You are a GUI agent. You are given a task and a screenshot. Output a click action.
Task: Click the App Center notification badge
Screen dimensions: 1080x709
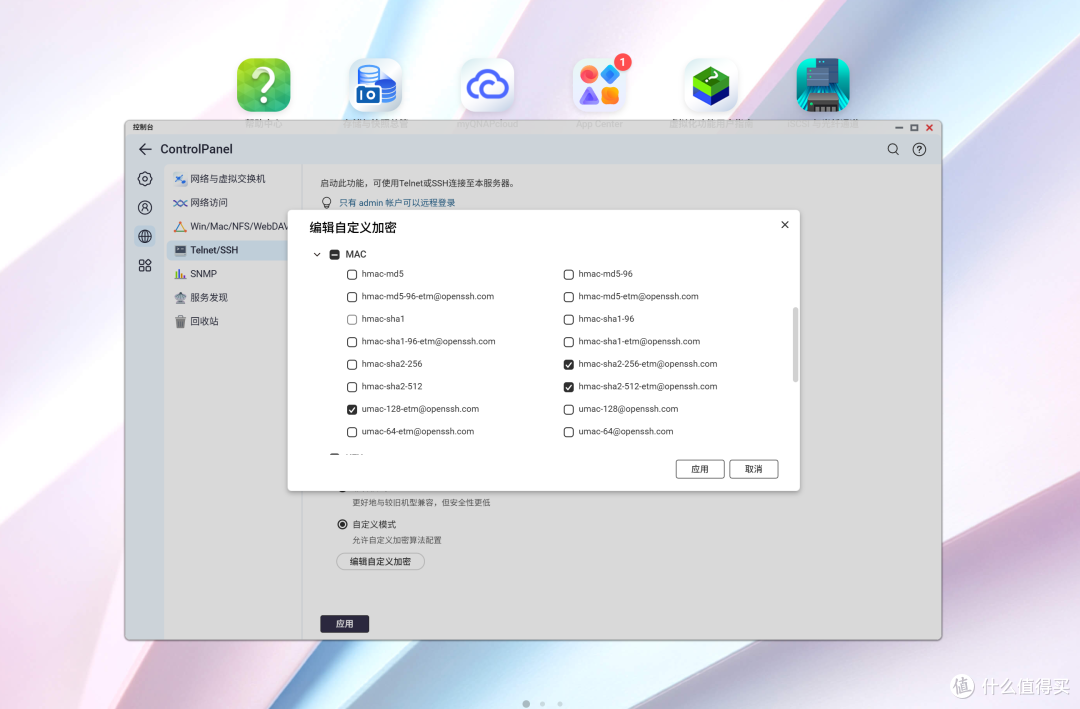click(623, 62)
